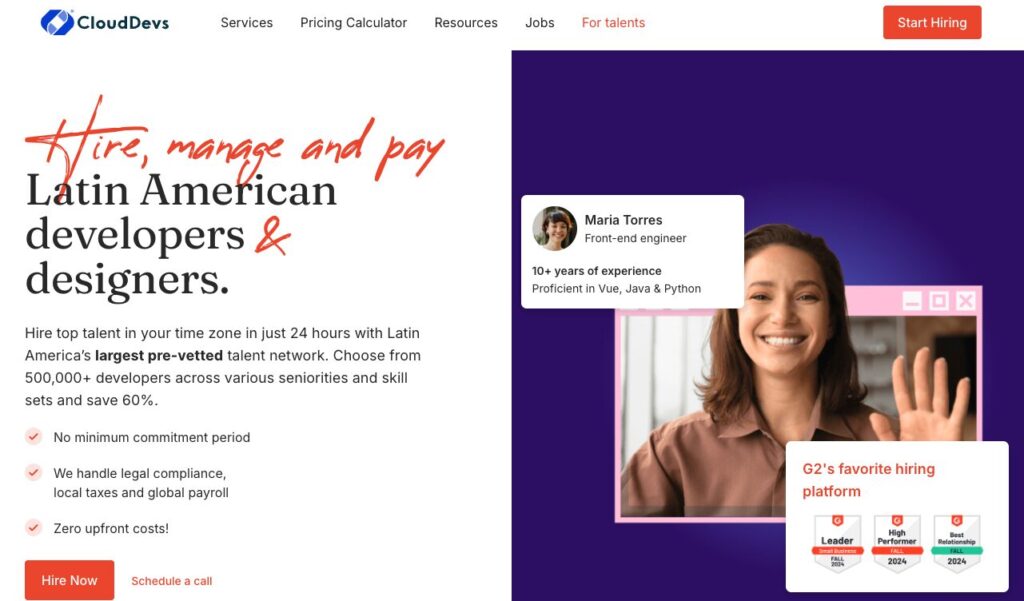Open the Pricing Calculator page

coord(353,23)
